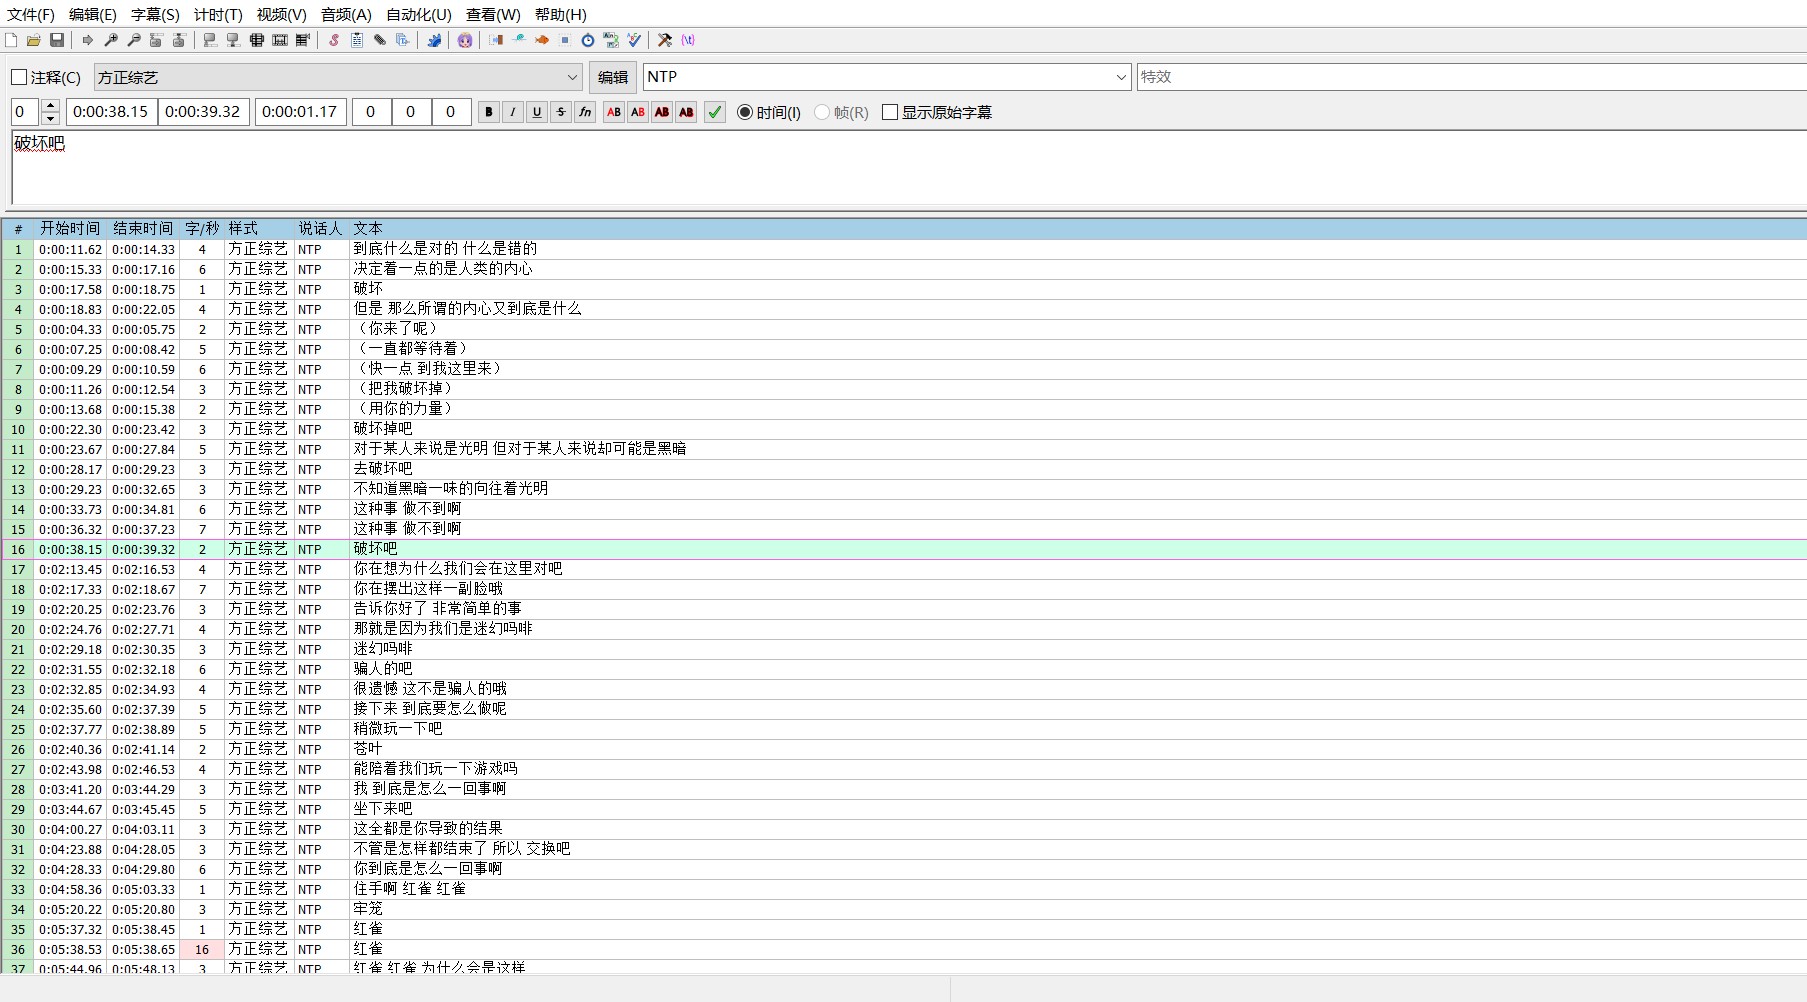Click the end time field 0:00:39.32
Viewport: 1807px width, 1002px height.
pos(203,112)
